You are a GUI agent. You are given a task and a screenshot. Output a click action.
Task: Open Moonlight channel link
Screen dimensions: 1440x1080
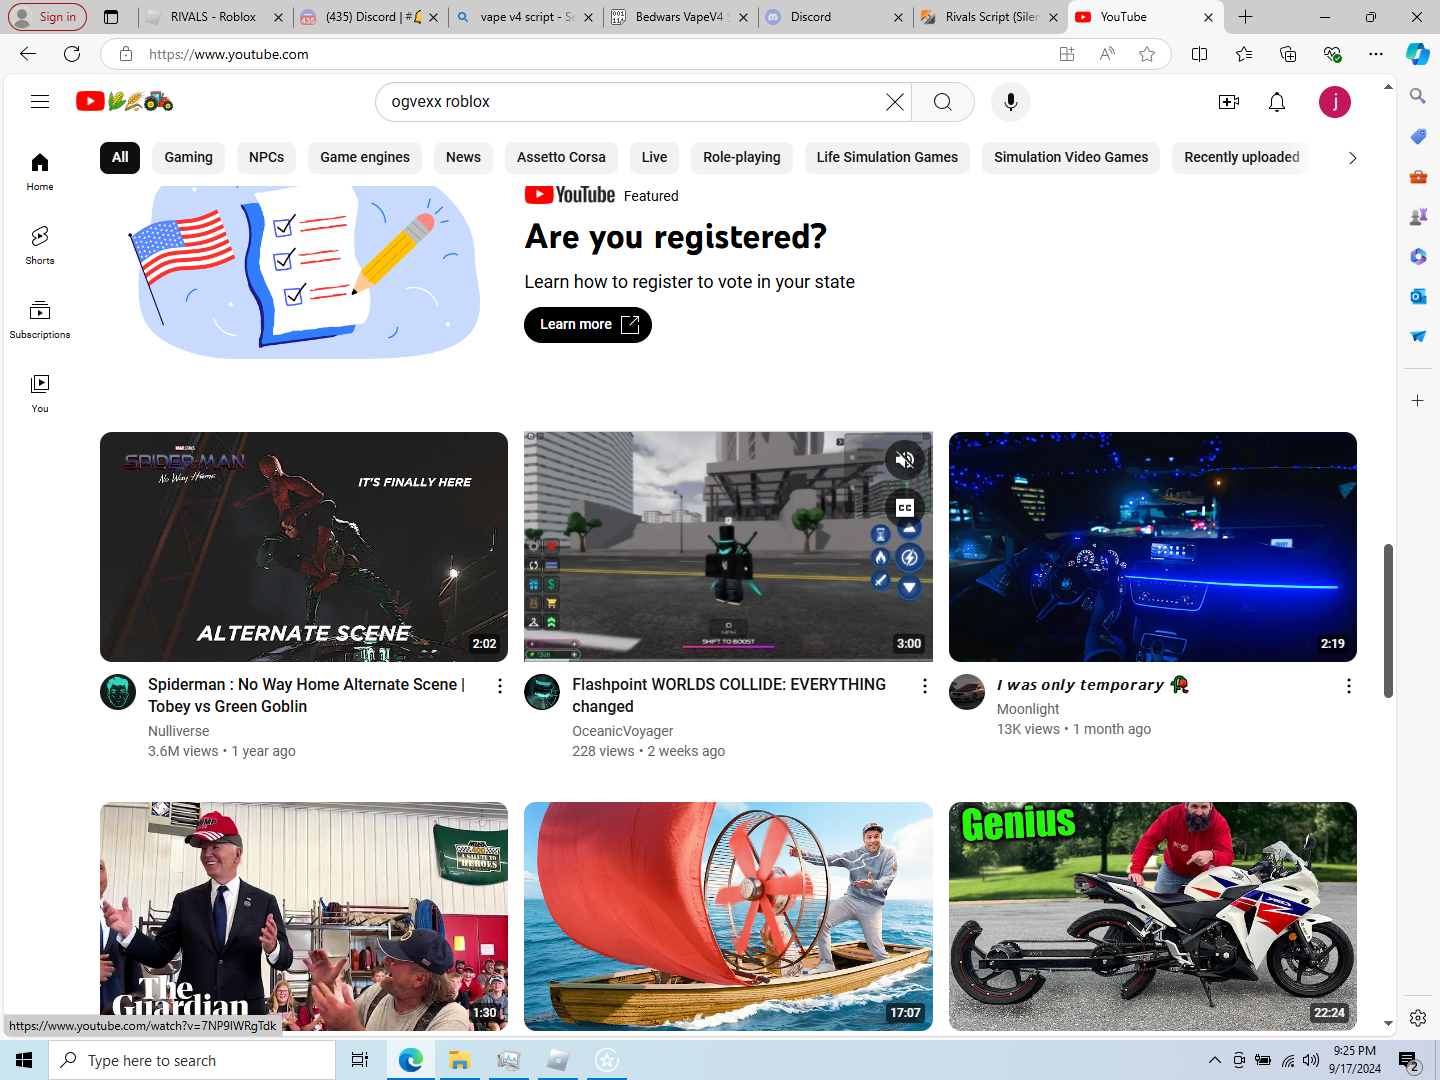point(1028,709)
